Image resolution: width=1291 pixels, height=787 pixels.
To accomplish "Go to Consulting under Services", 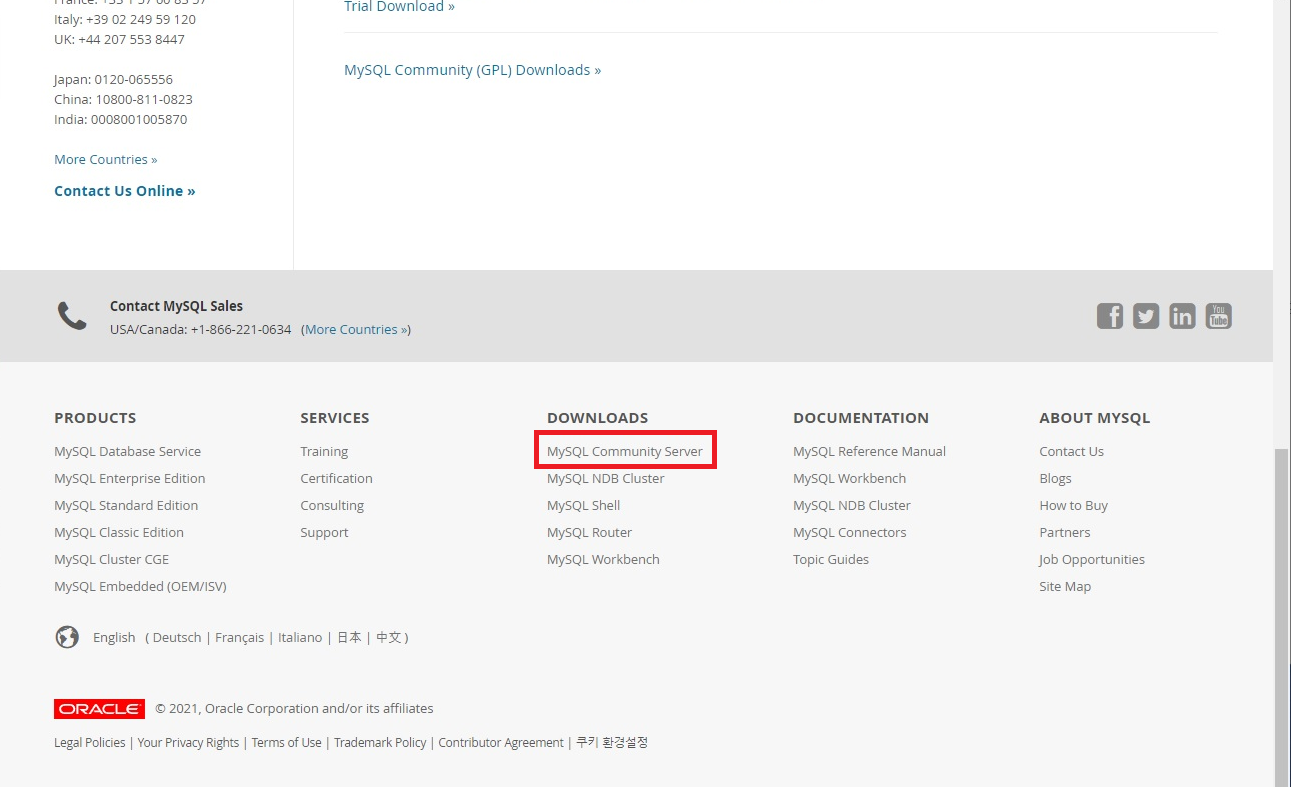I will pos(332,506).
